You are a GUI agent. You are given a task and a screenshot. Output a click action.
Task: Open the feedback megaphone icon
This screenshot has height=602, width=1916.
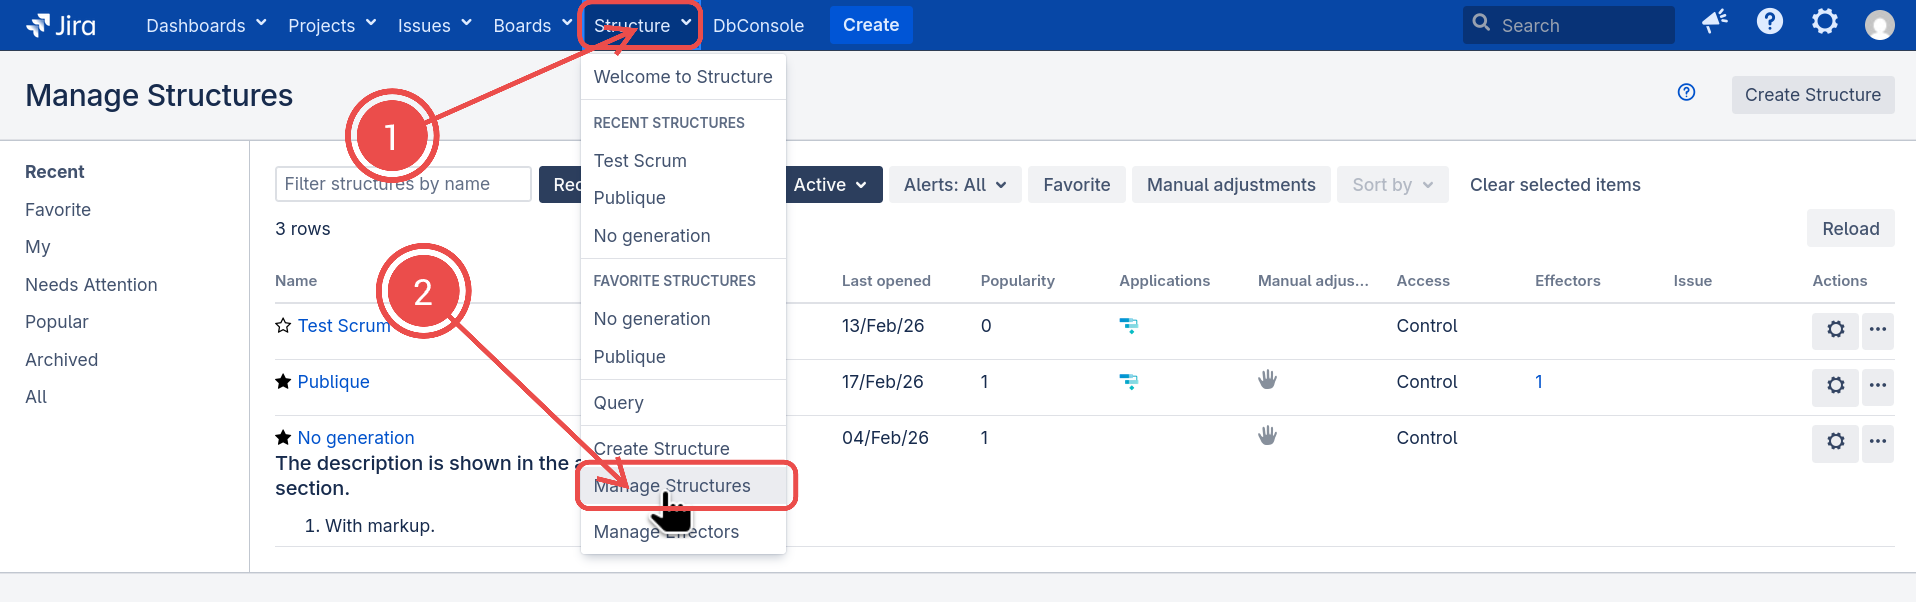pyautogui.click(x=1715, y=22)
